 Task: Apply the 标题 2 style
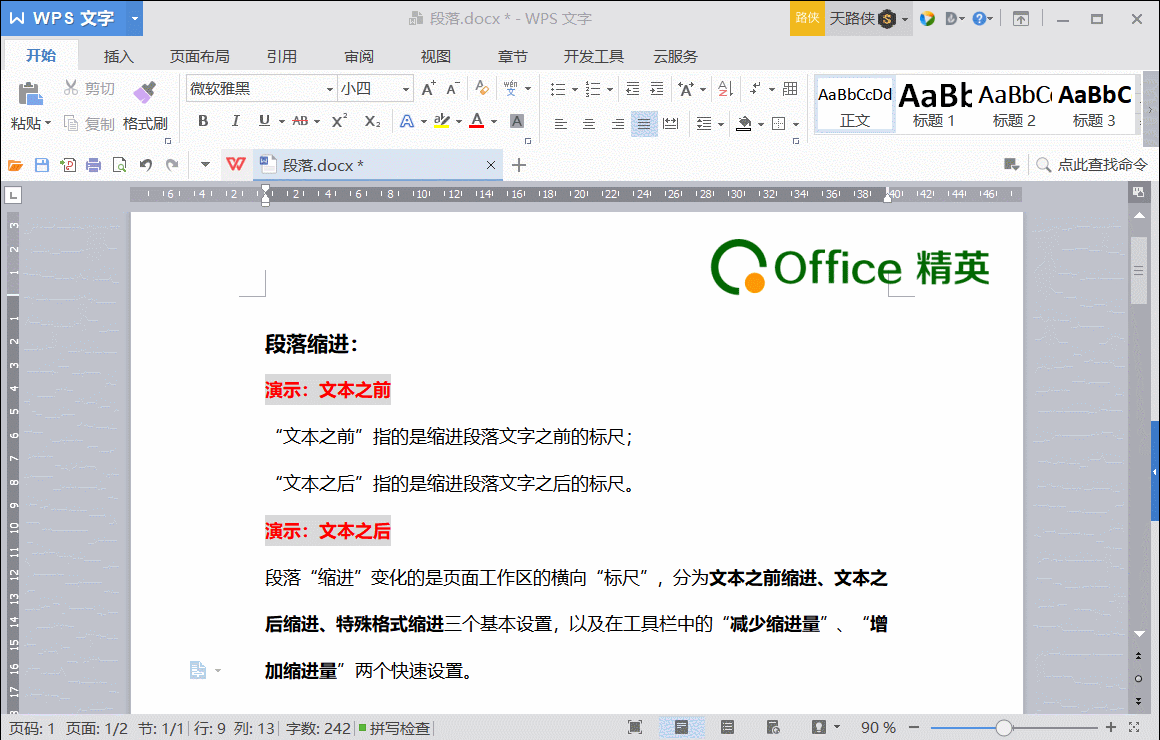[1014, 105]
